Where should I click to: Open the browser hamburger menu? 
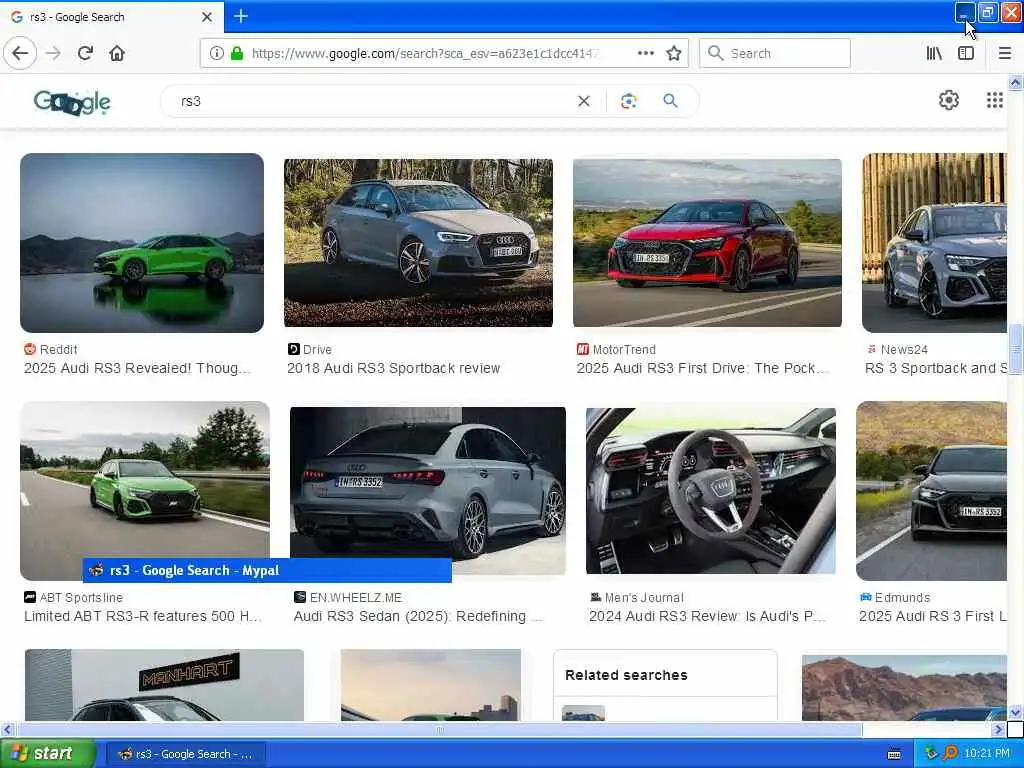[1004, 53]
